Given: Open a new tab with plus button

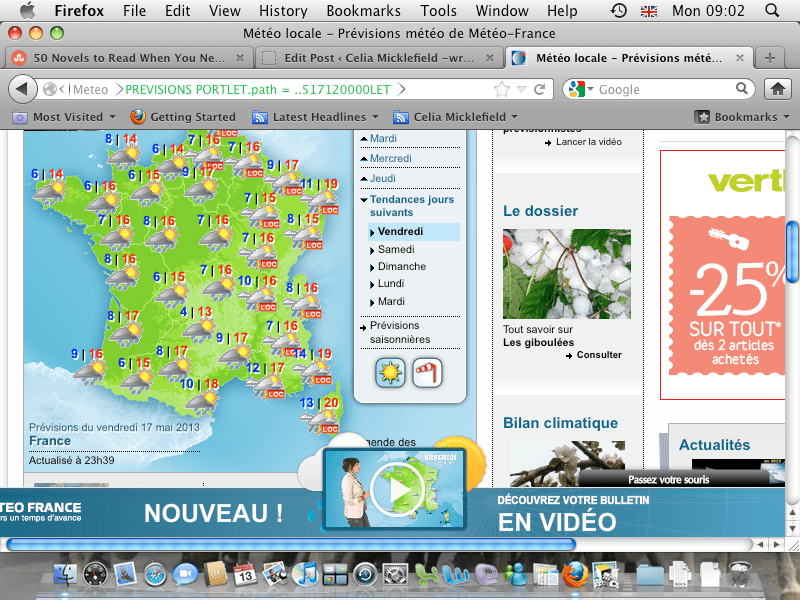Looking at the screenshot, I should point(770,58).
